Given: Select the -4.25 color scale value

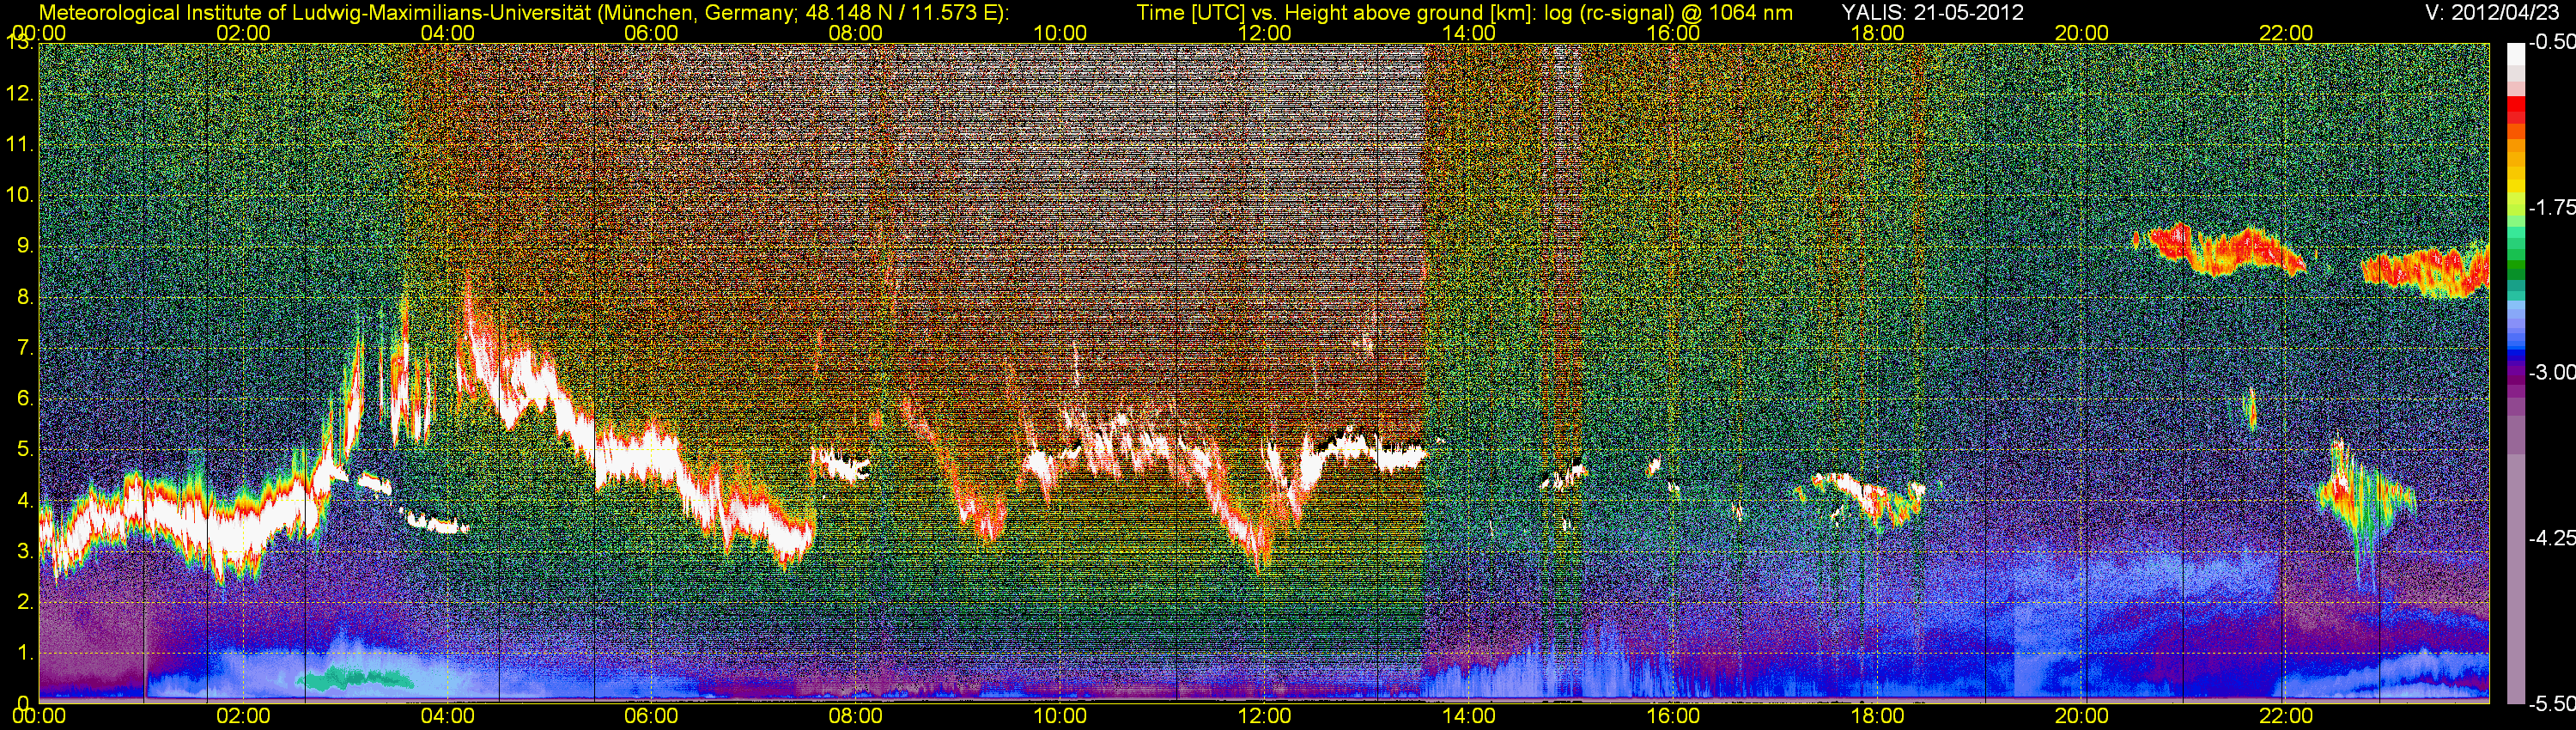Looking at the screenshot, I should pyautogui.click(x=2550, y=538).
